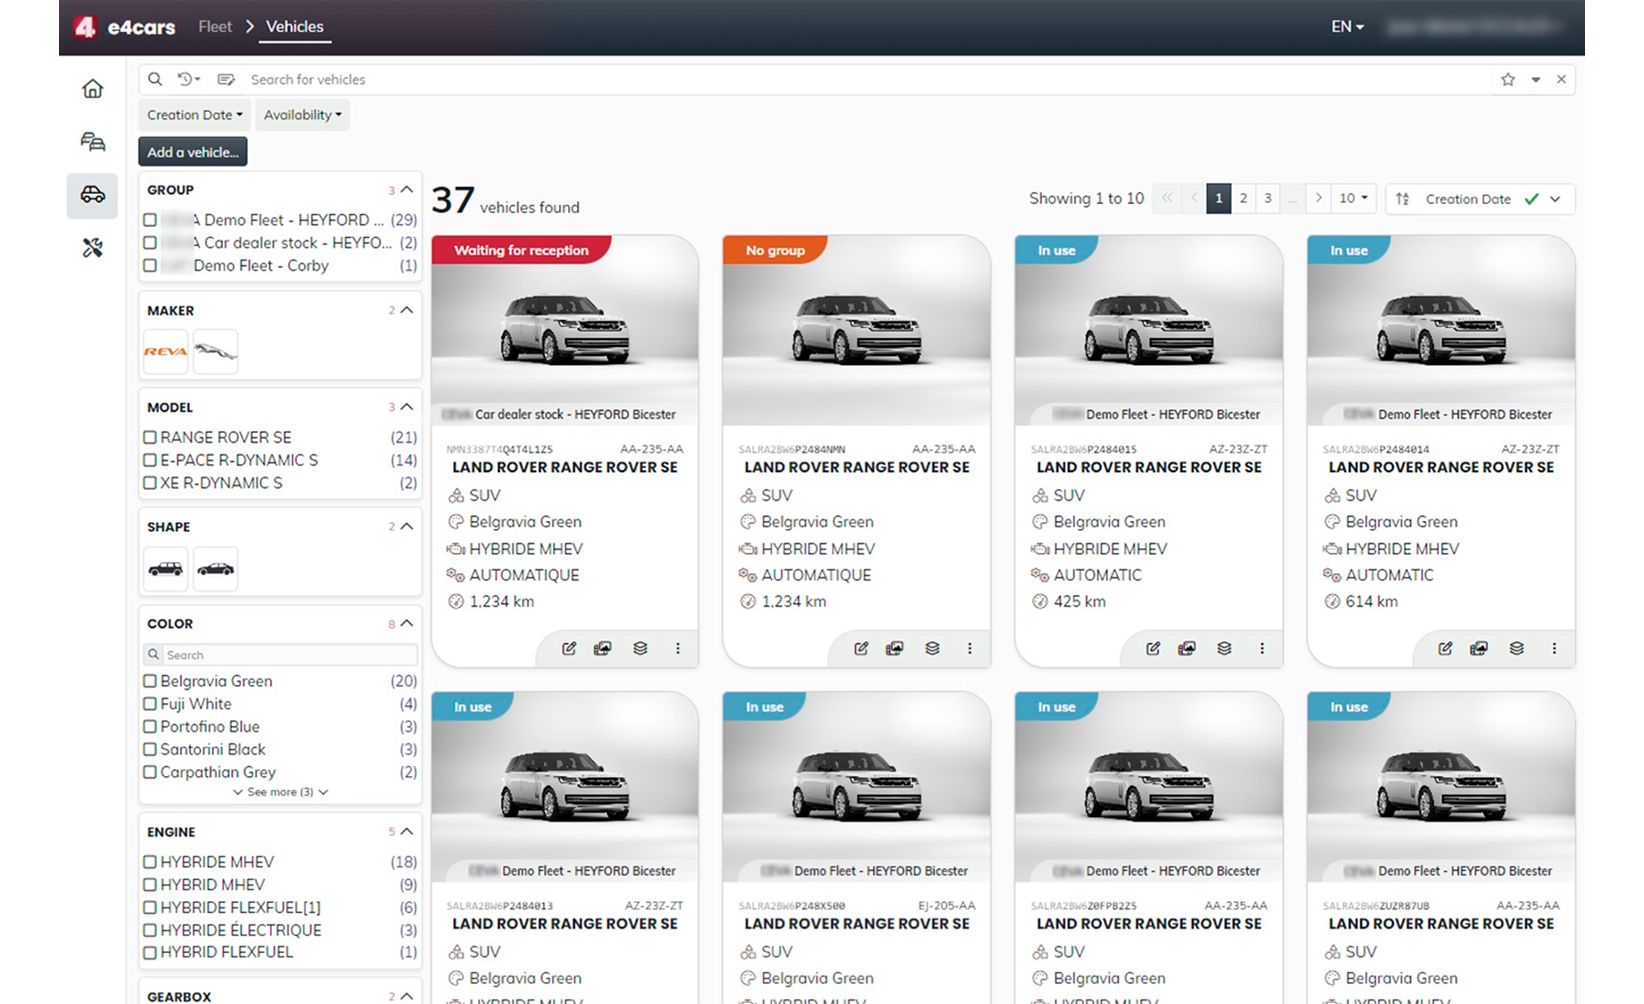The width and height of the screenshot is (1644, 1004).
Task: Click the search magnifier icon
Action: (155, 79)
